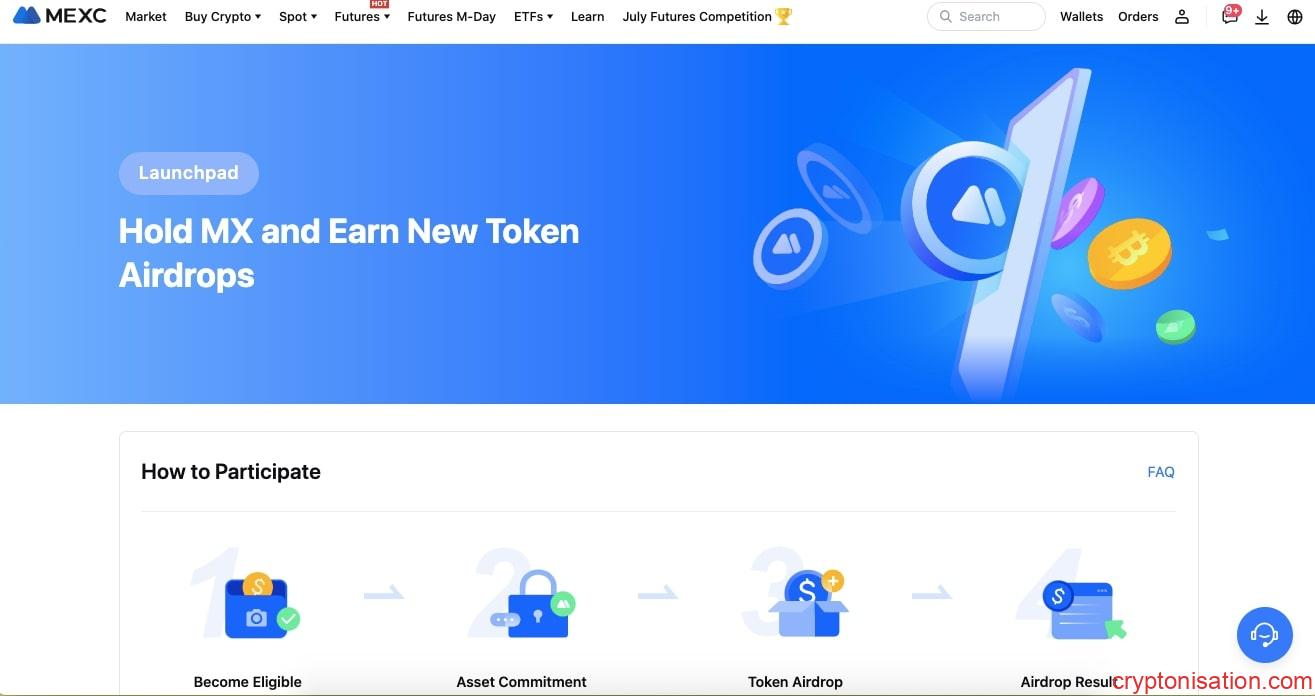Expand the ETFs dropdown menu
Viewport: 1315px width, 696px height.
pos(533,17)
